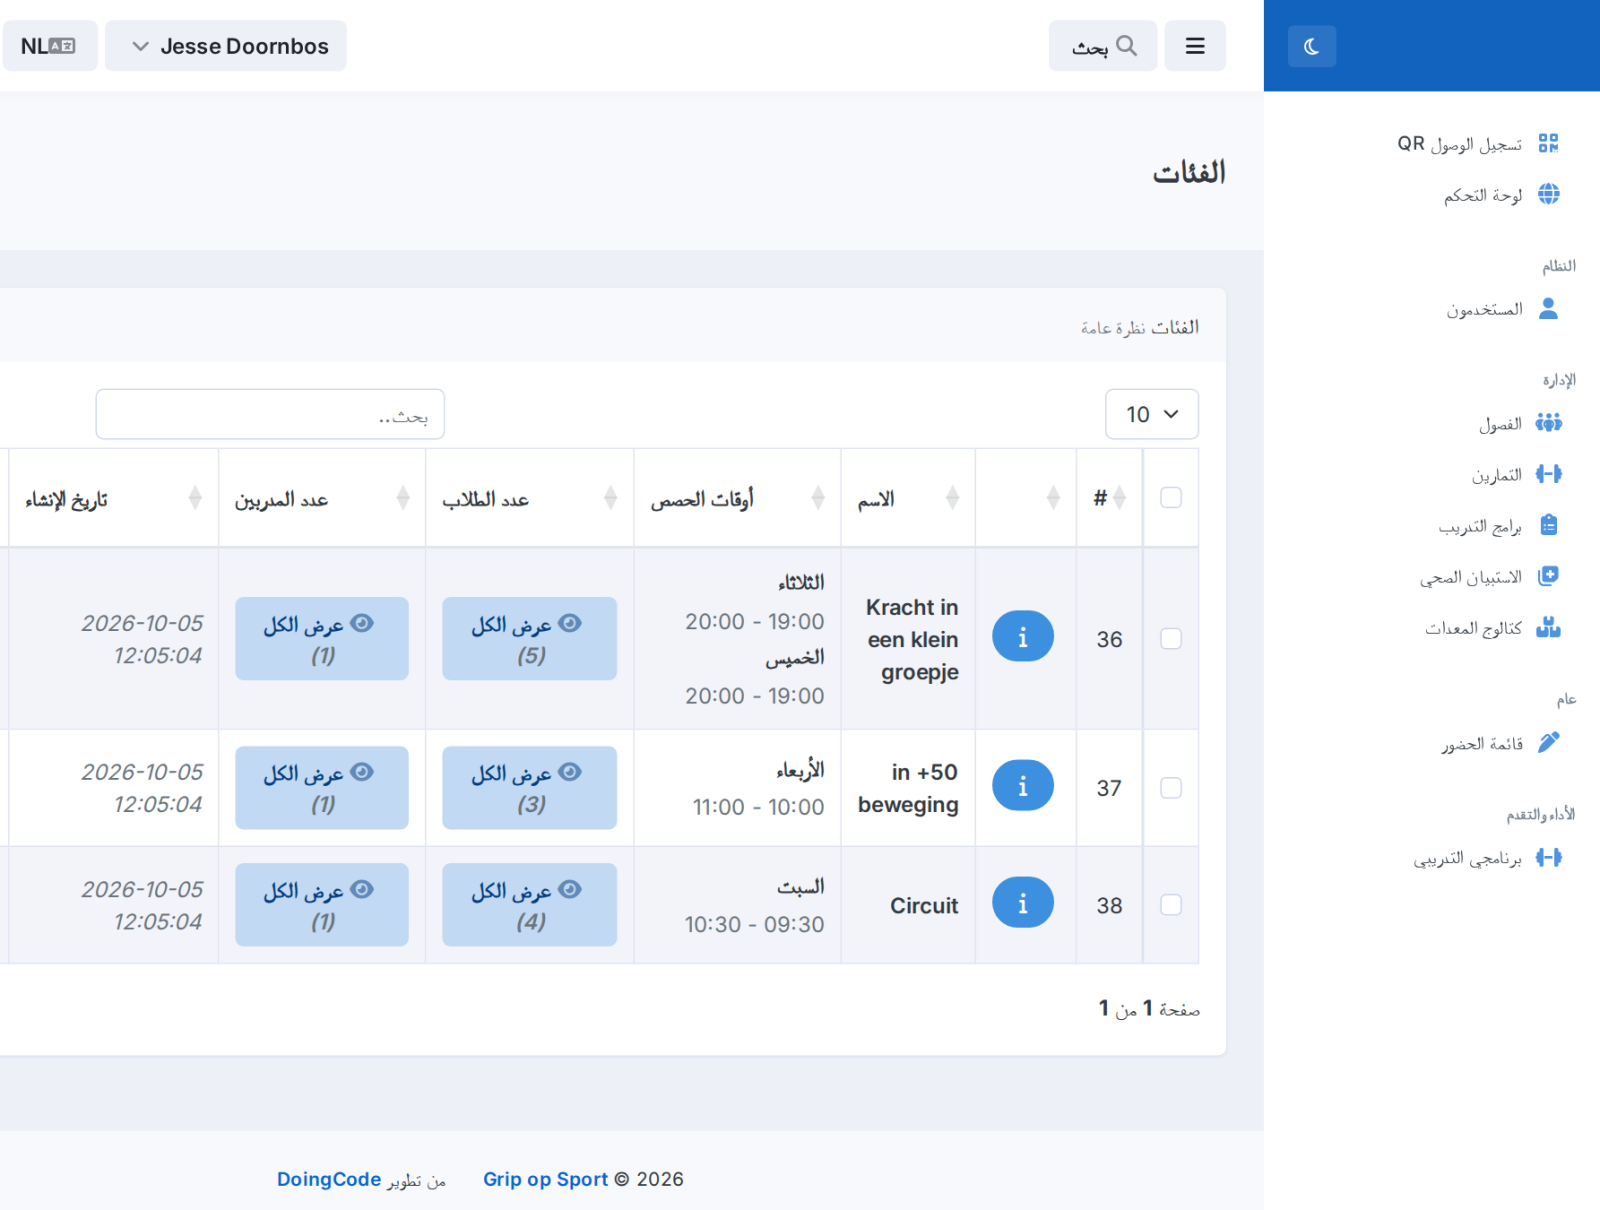1600x1210 pixels.
Task: Open info for +50 in beweging
Action: coord(1023,785)
